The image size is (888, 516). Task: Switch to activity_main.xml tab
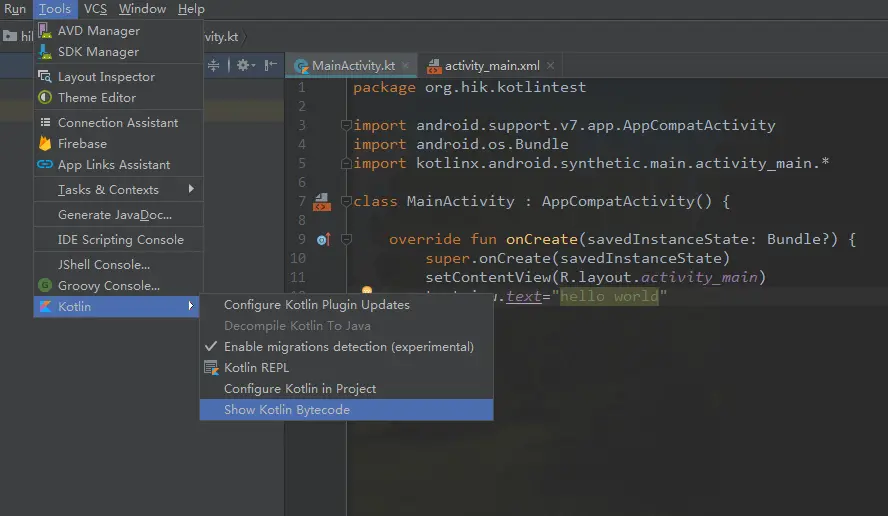[492, 66]
